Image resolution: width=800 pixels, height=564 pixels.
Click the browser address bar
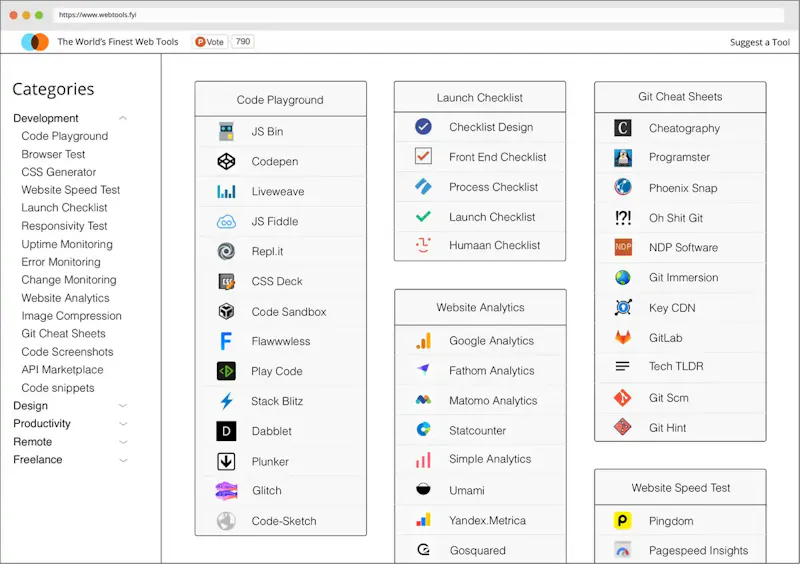[418, 15]
